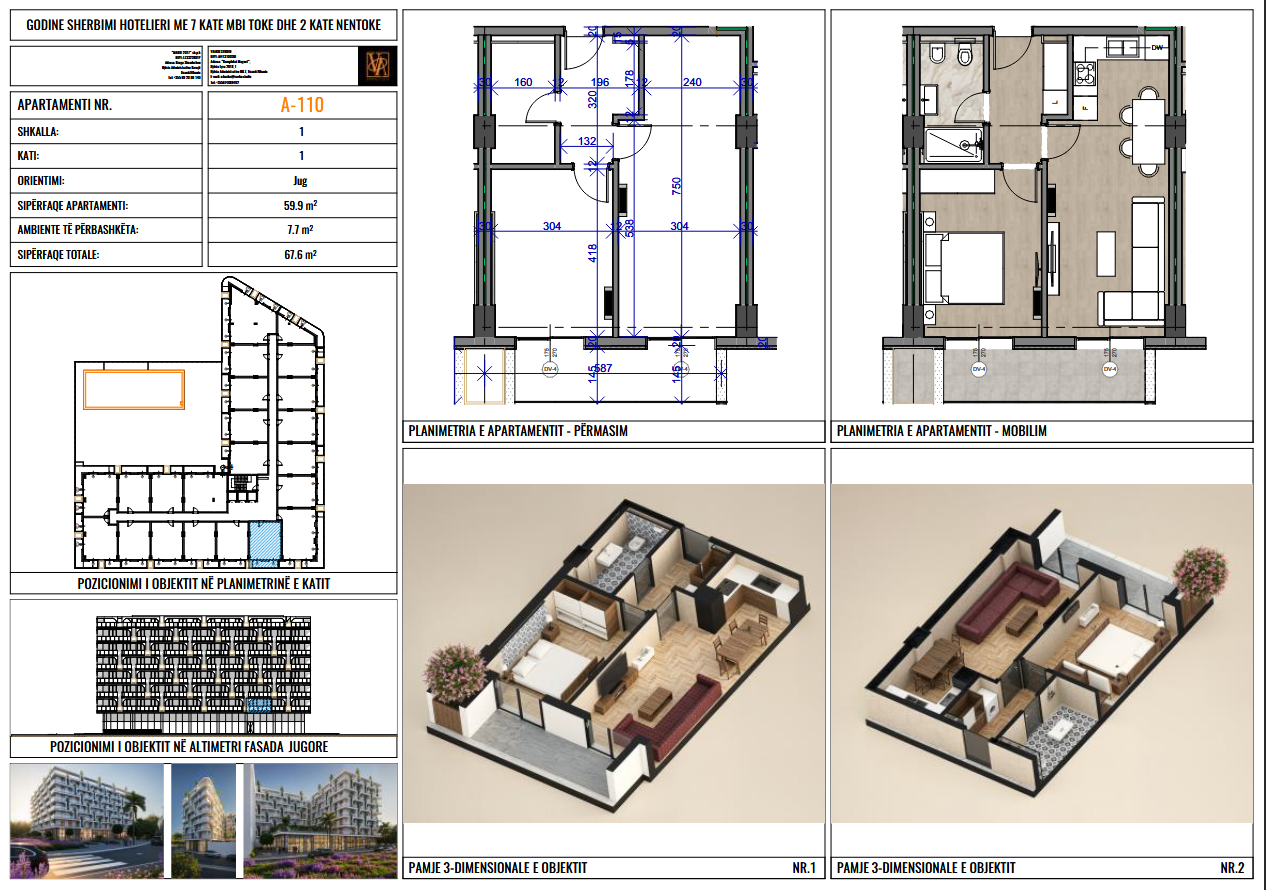1266x890 pixels.
Task: Click the 67.6 m² total area value
Action: point(301,255)
